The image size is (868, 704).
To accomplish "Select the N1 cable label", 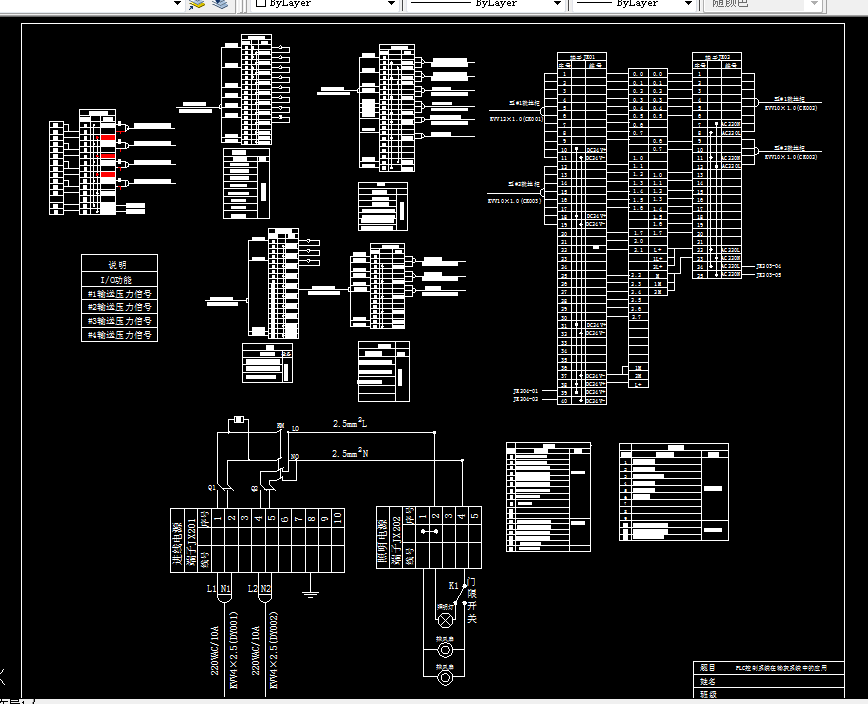I will click(225, 588).
